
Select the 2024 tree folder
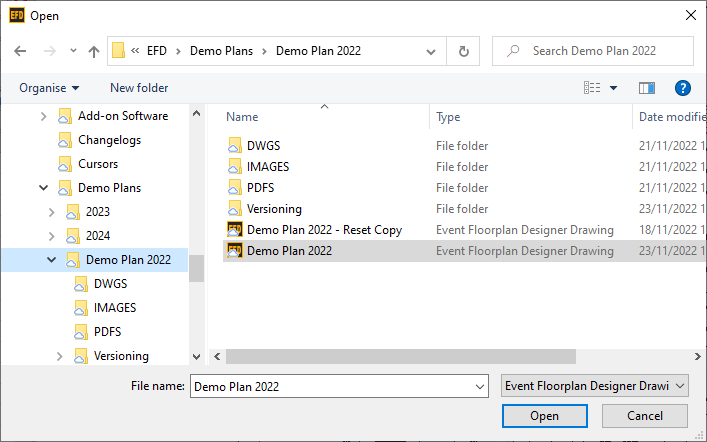pos(98,236)
